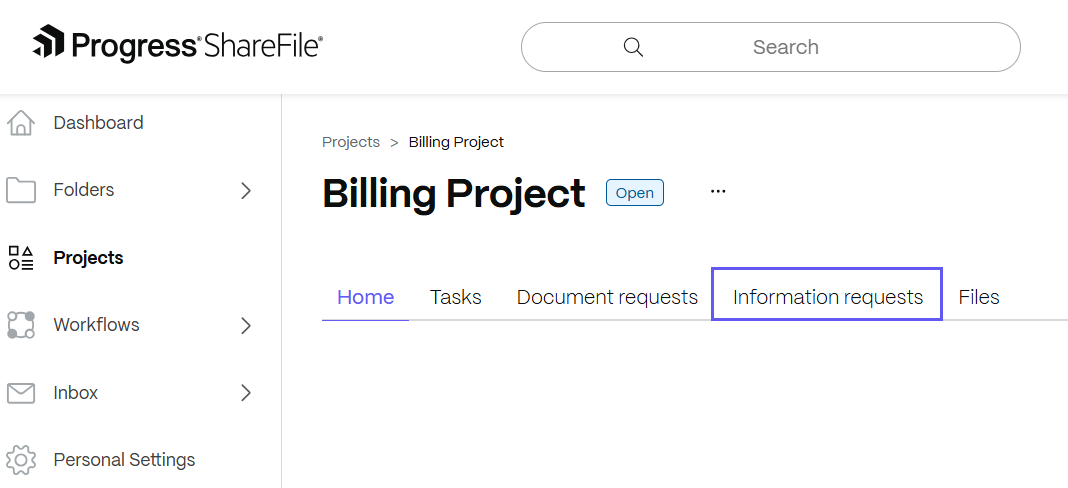This screenshot has width=1068, height=488.
Task: Switch to the Tasks tab
Action: click(456, 297)
